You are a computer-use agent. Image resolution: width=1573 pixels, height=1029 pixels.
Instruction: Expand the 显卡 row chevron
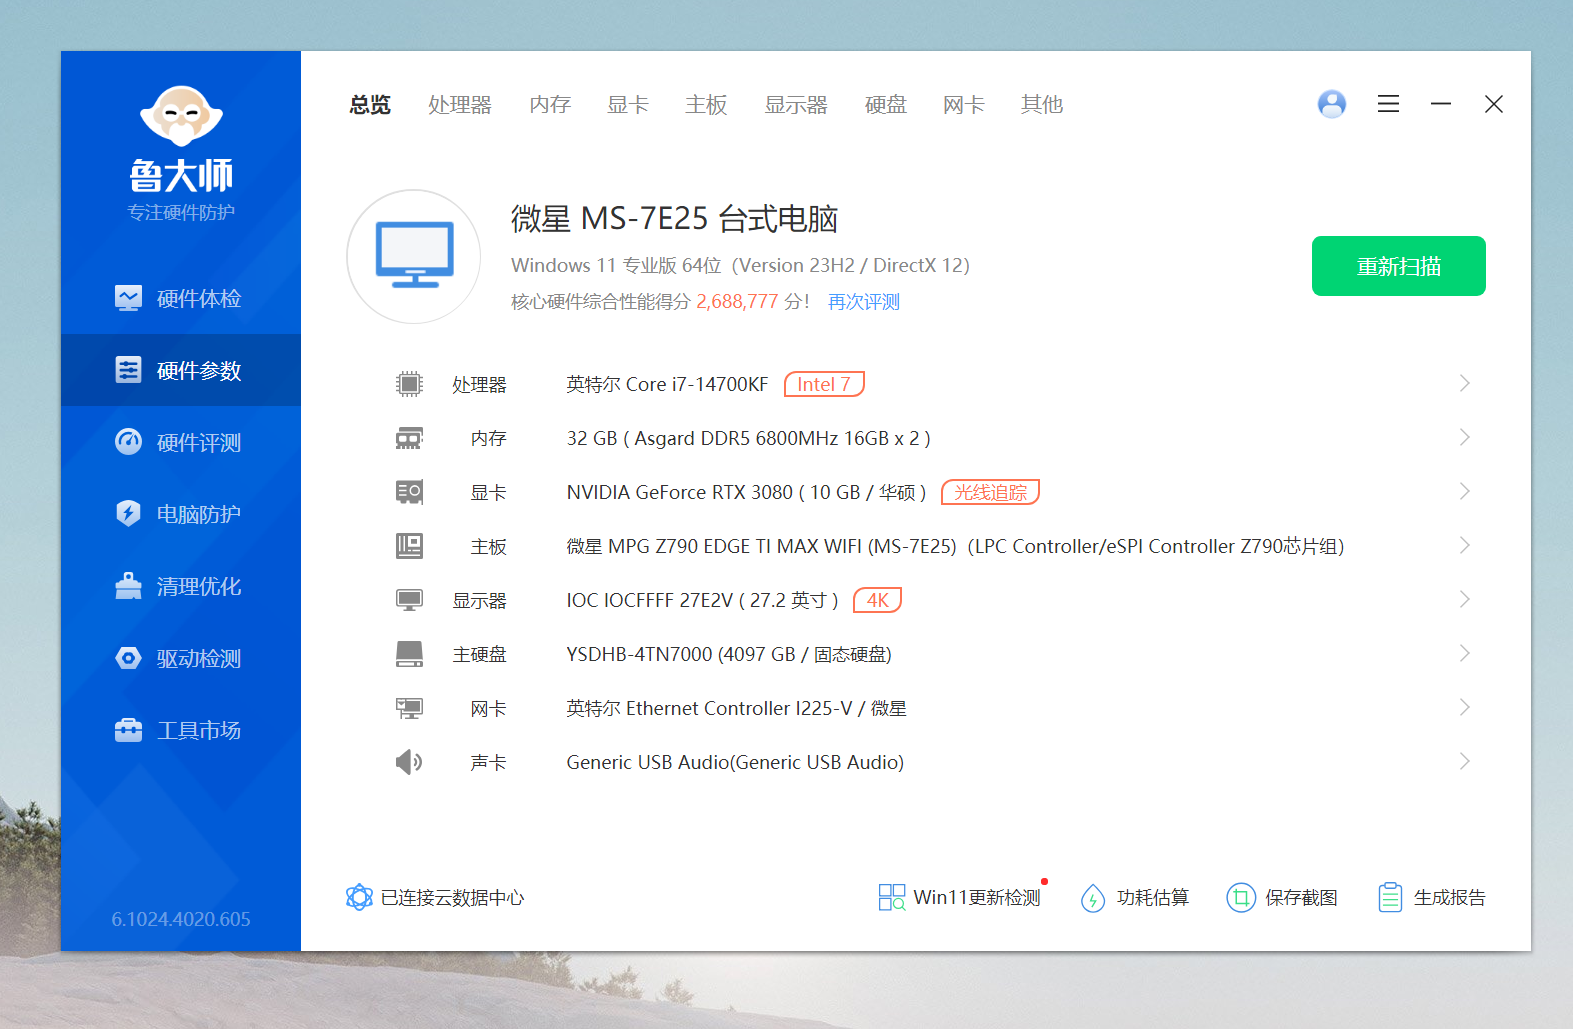point(1464,492)
